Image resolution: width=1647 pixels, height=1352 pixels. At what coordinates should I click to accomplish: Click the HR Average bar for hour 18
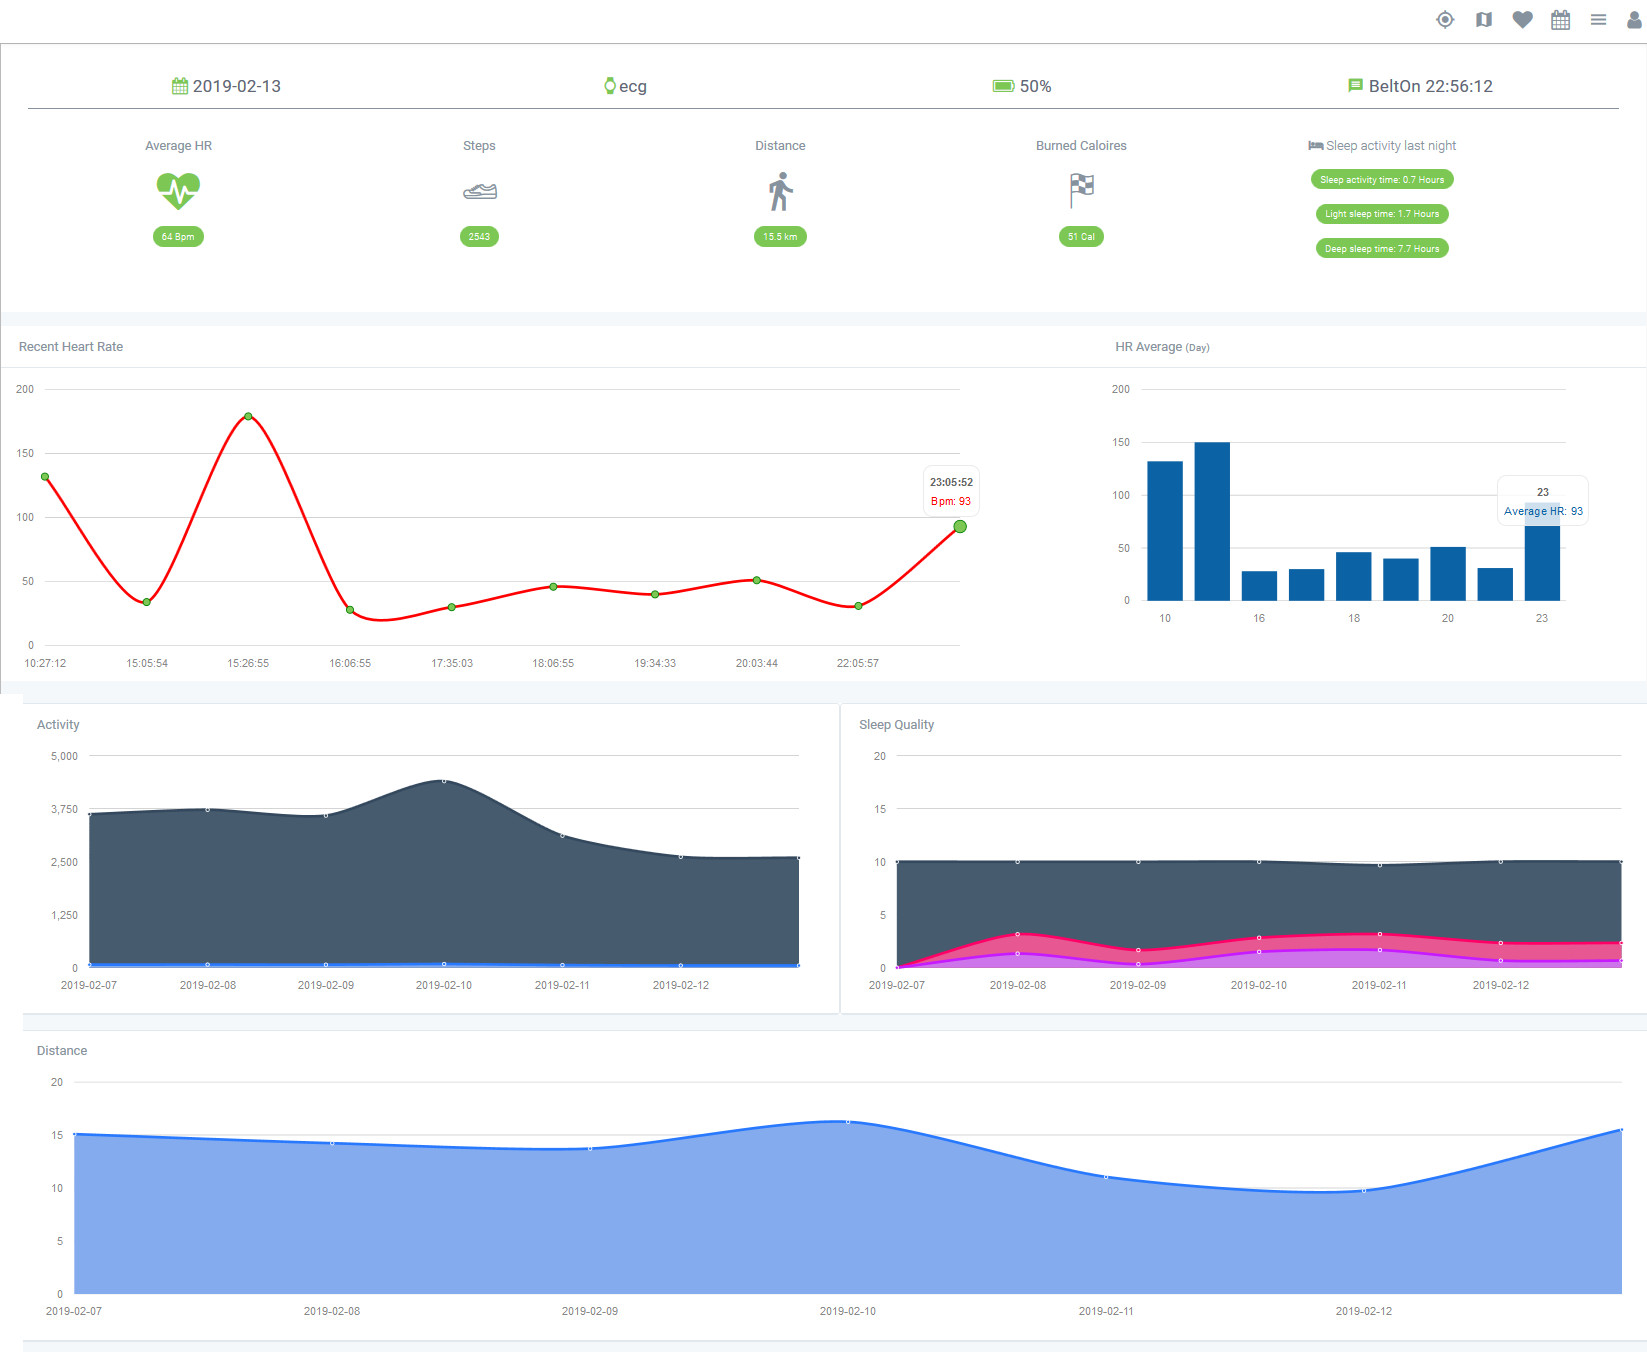tap(1354, 576)
